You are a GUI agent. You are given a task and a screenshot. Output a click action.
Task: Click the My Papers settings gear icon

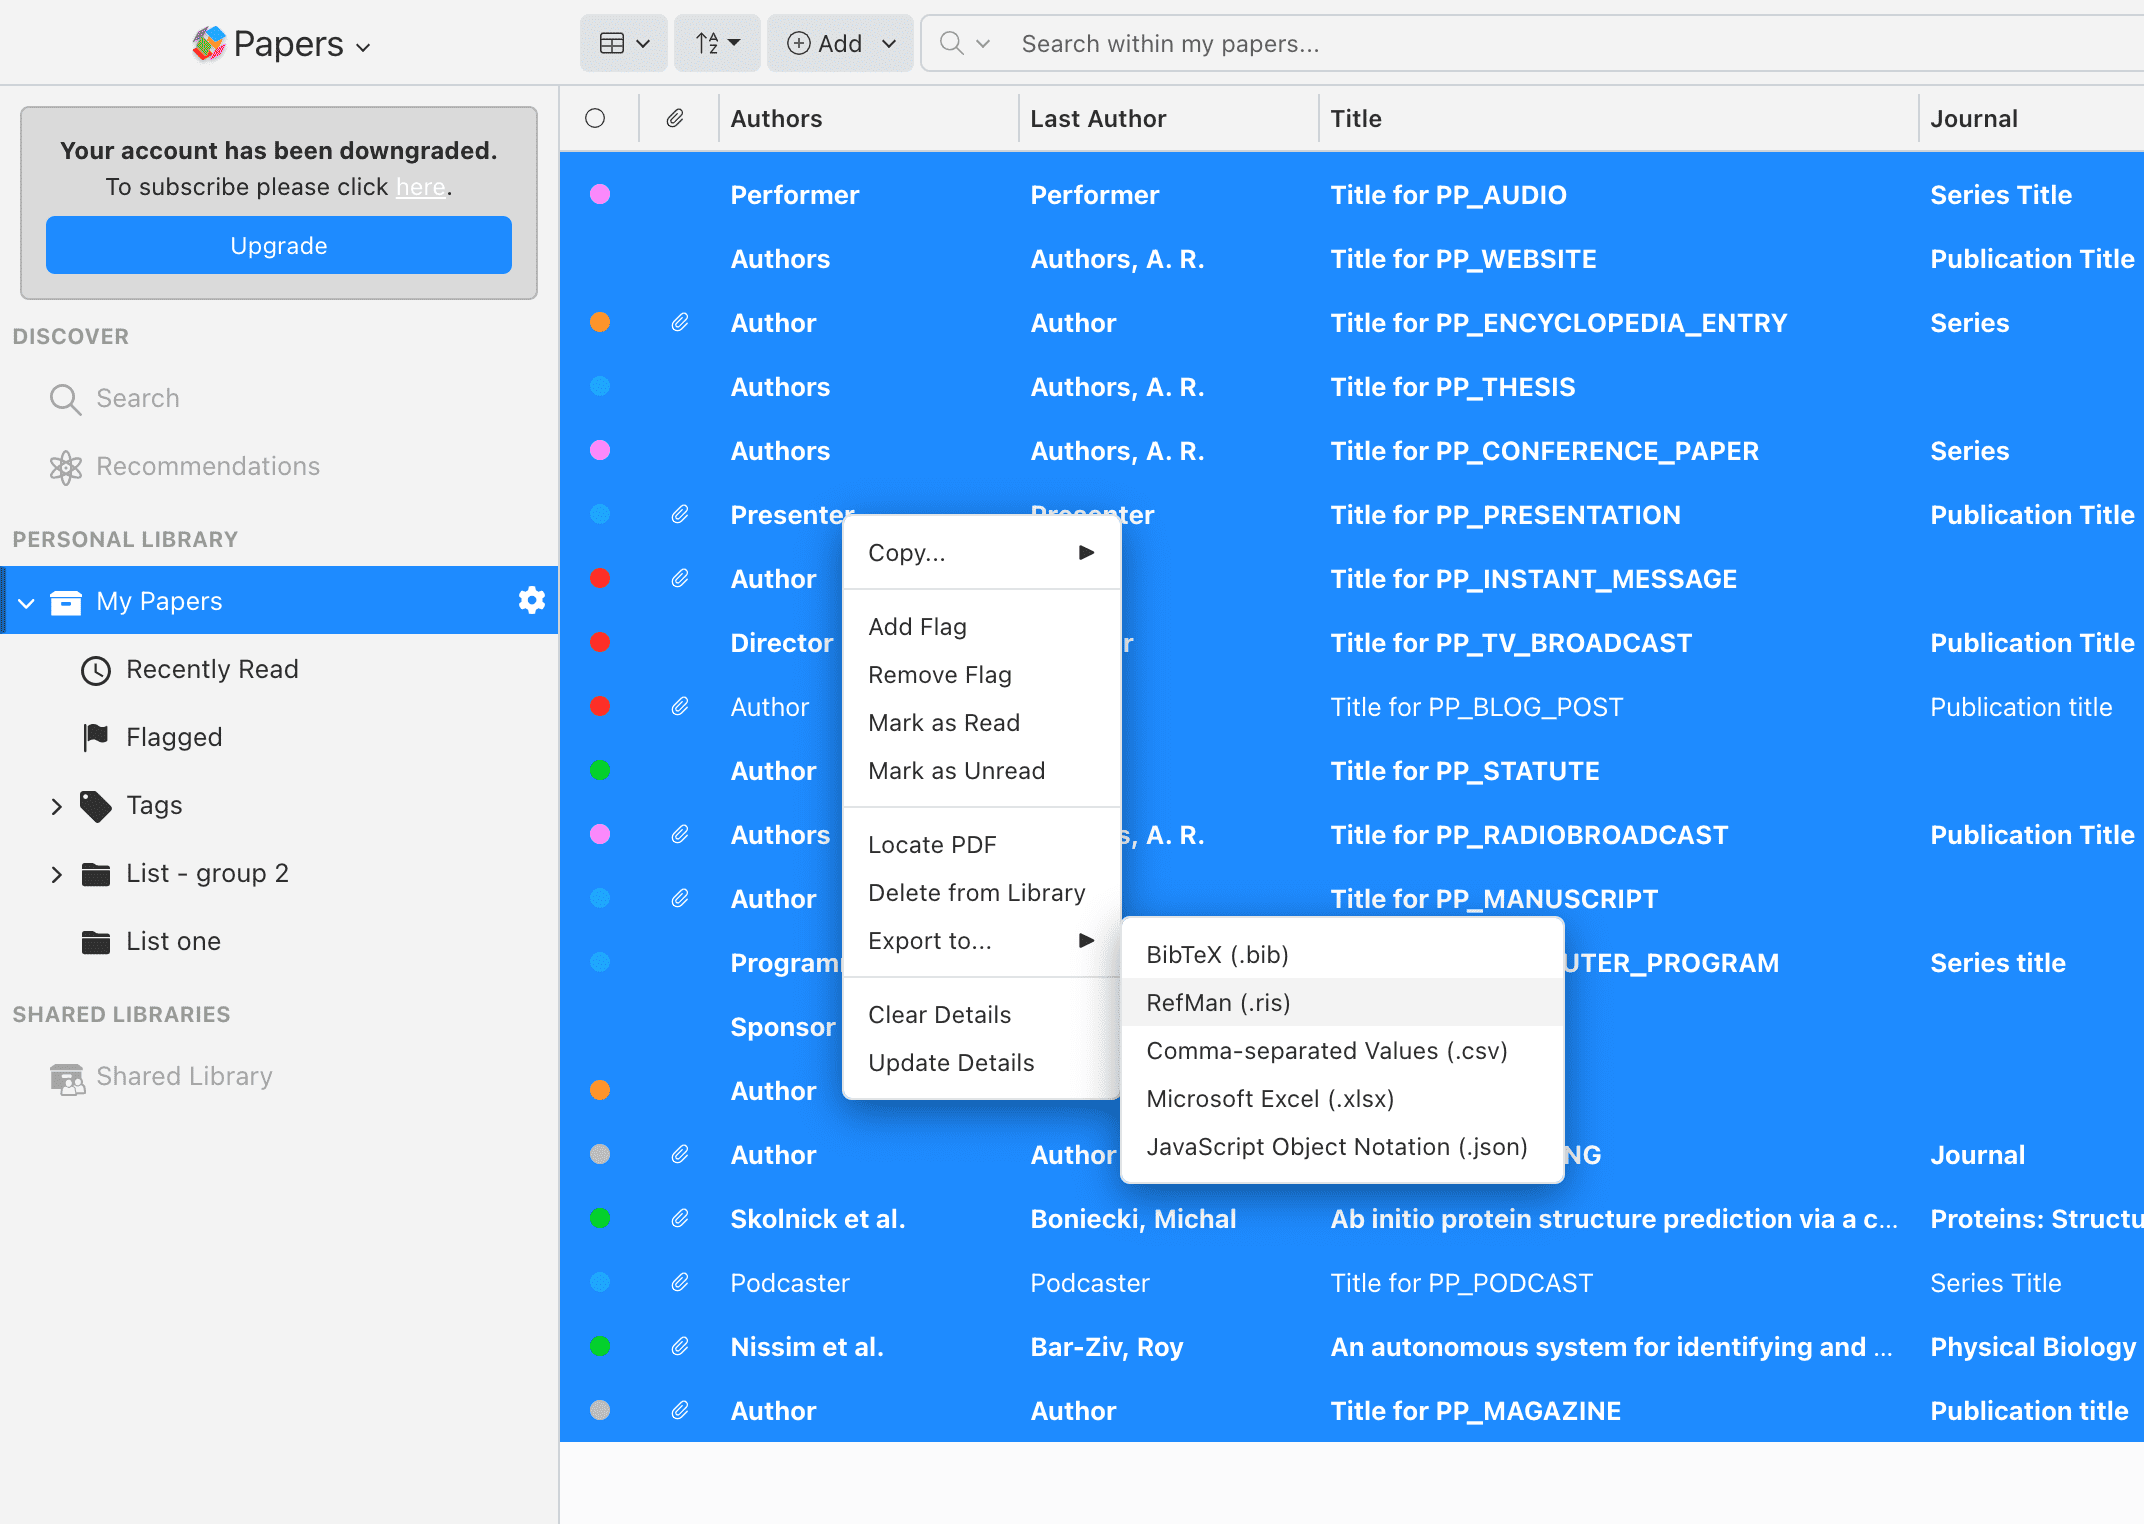pos(531,600)
